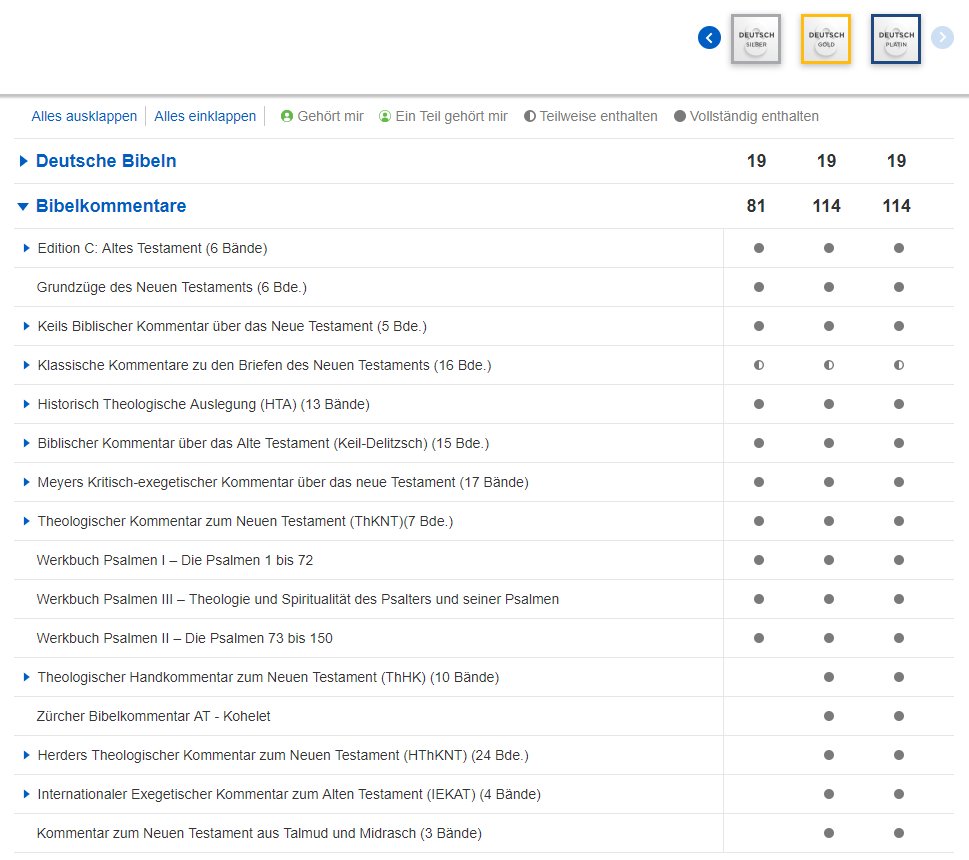Viewport: 969px width, 860px height.
Task: Open Werkbuch Psalmen I entry
Action: point(175,560)
